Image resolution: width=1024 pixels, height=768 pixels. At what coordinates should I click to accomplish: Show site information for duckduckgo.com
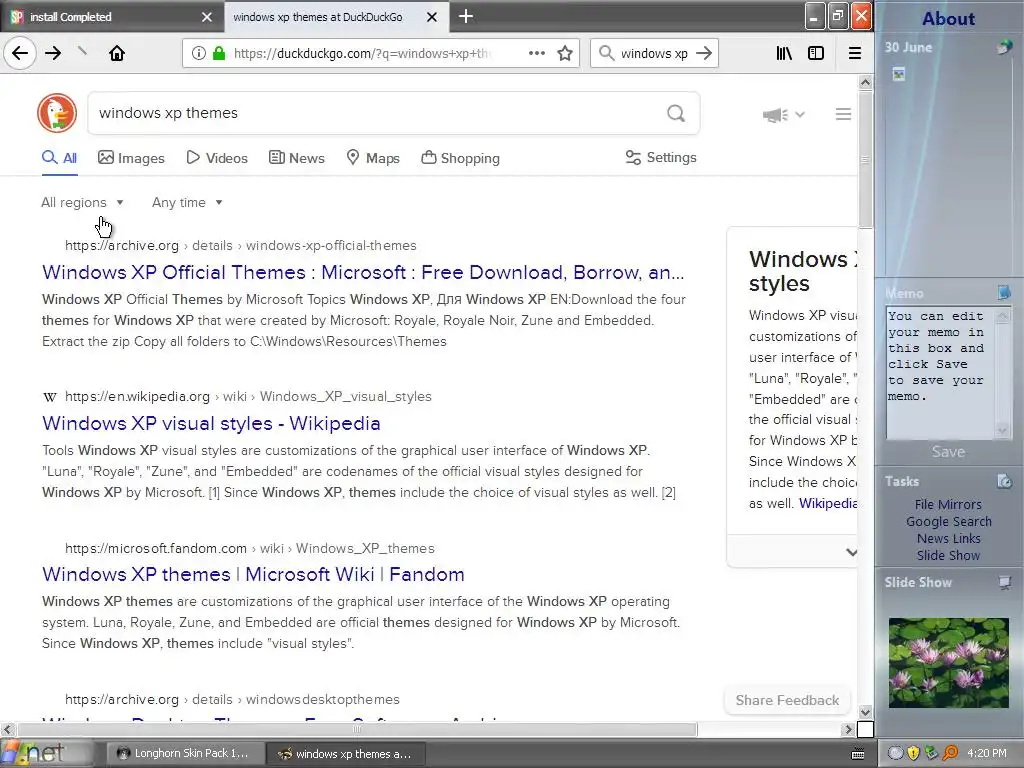tap(199, 54)
